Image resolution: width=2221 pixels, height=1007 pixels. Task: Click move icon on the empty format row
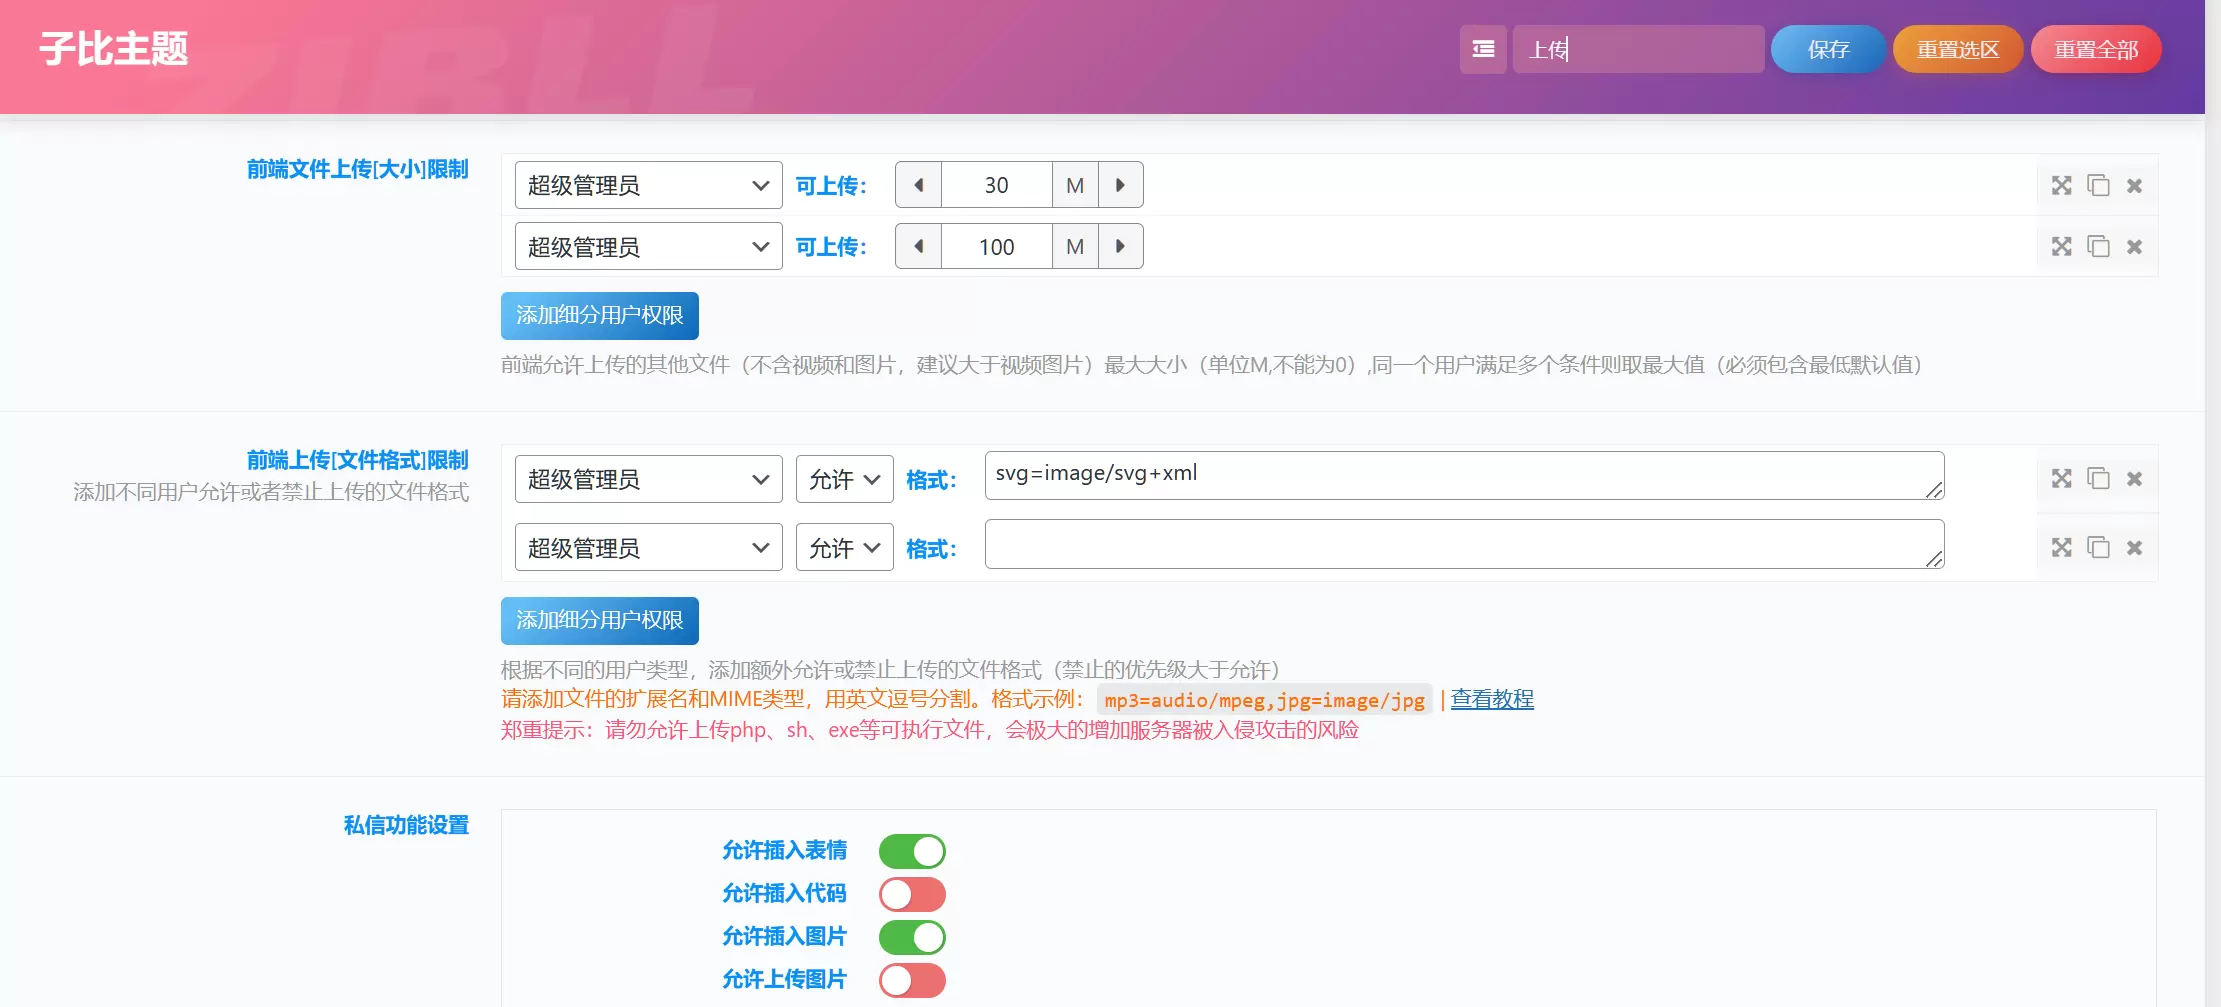tap(2061, 547)
